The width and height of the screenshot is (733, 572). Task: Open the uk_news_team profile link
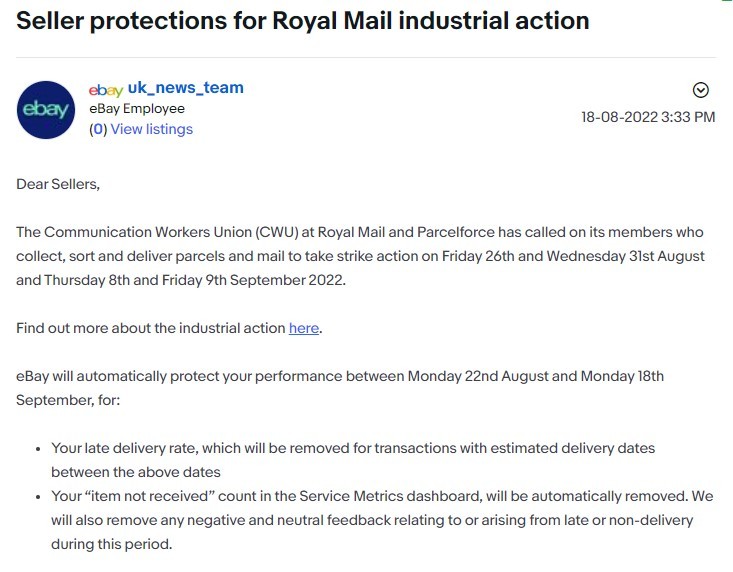[x=185, y=88]
